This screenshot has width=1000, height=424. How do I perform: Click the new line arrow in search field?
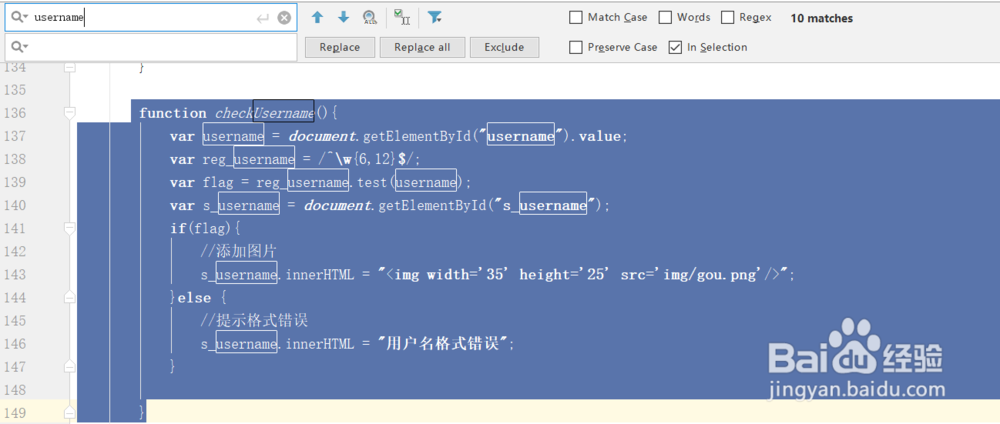click(262, 18)
